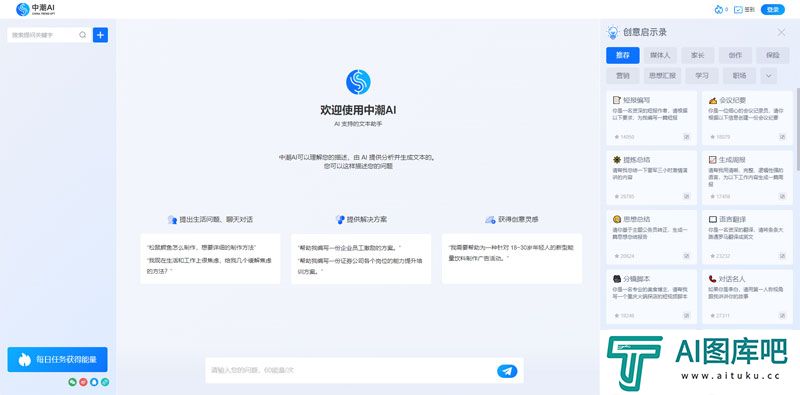Click the use icon on 会议纪要 card

(x=782, y=137)
